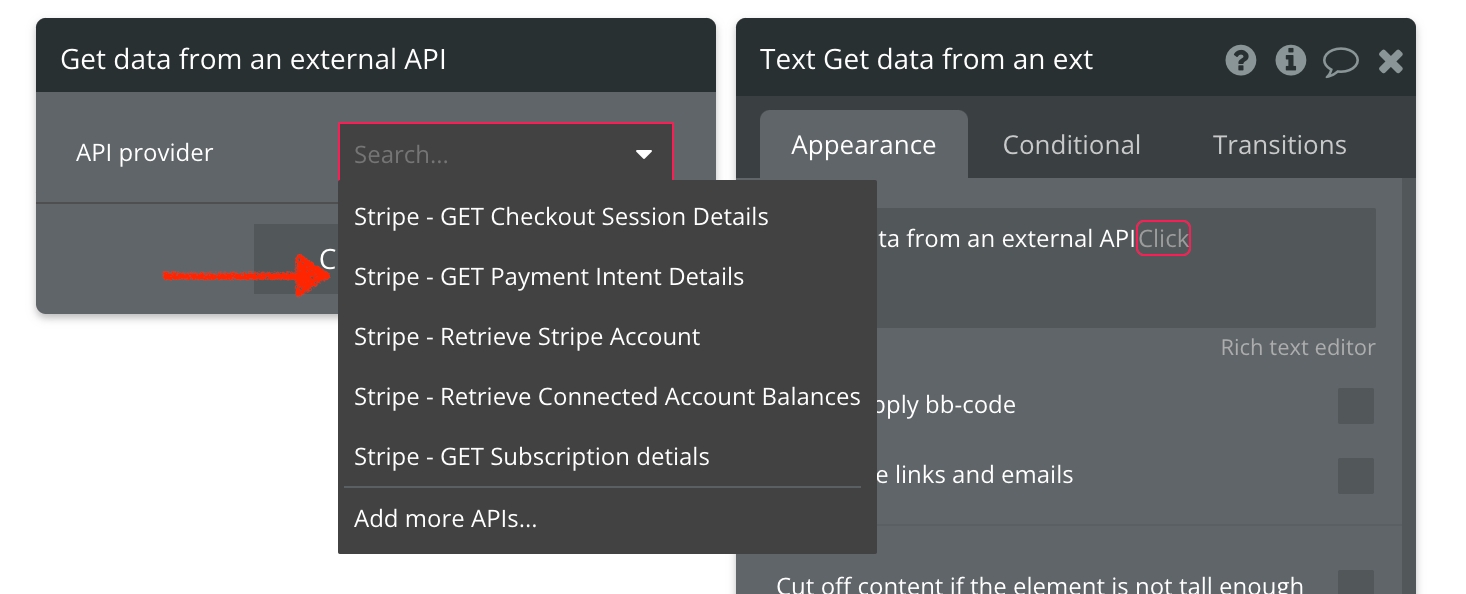Click the help question mark icon
This screenshot has height=594, width=1466.
click(1240, 61)
